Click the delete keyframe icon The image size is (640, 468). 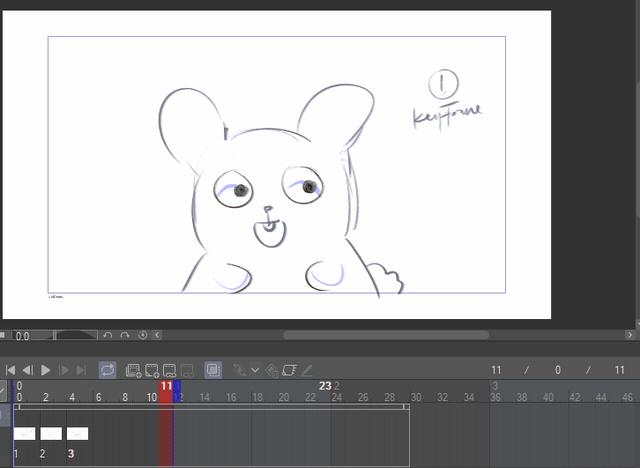(x=272, y=370)
